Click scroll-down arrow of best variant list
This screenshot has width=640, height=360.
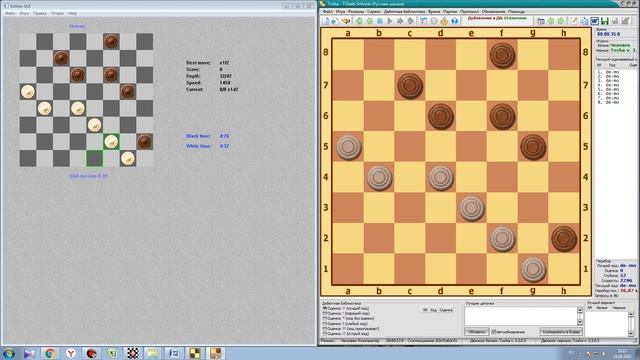tap(631, 333)
